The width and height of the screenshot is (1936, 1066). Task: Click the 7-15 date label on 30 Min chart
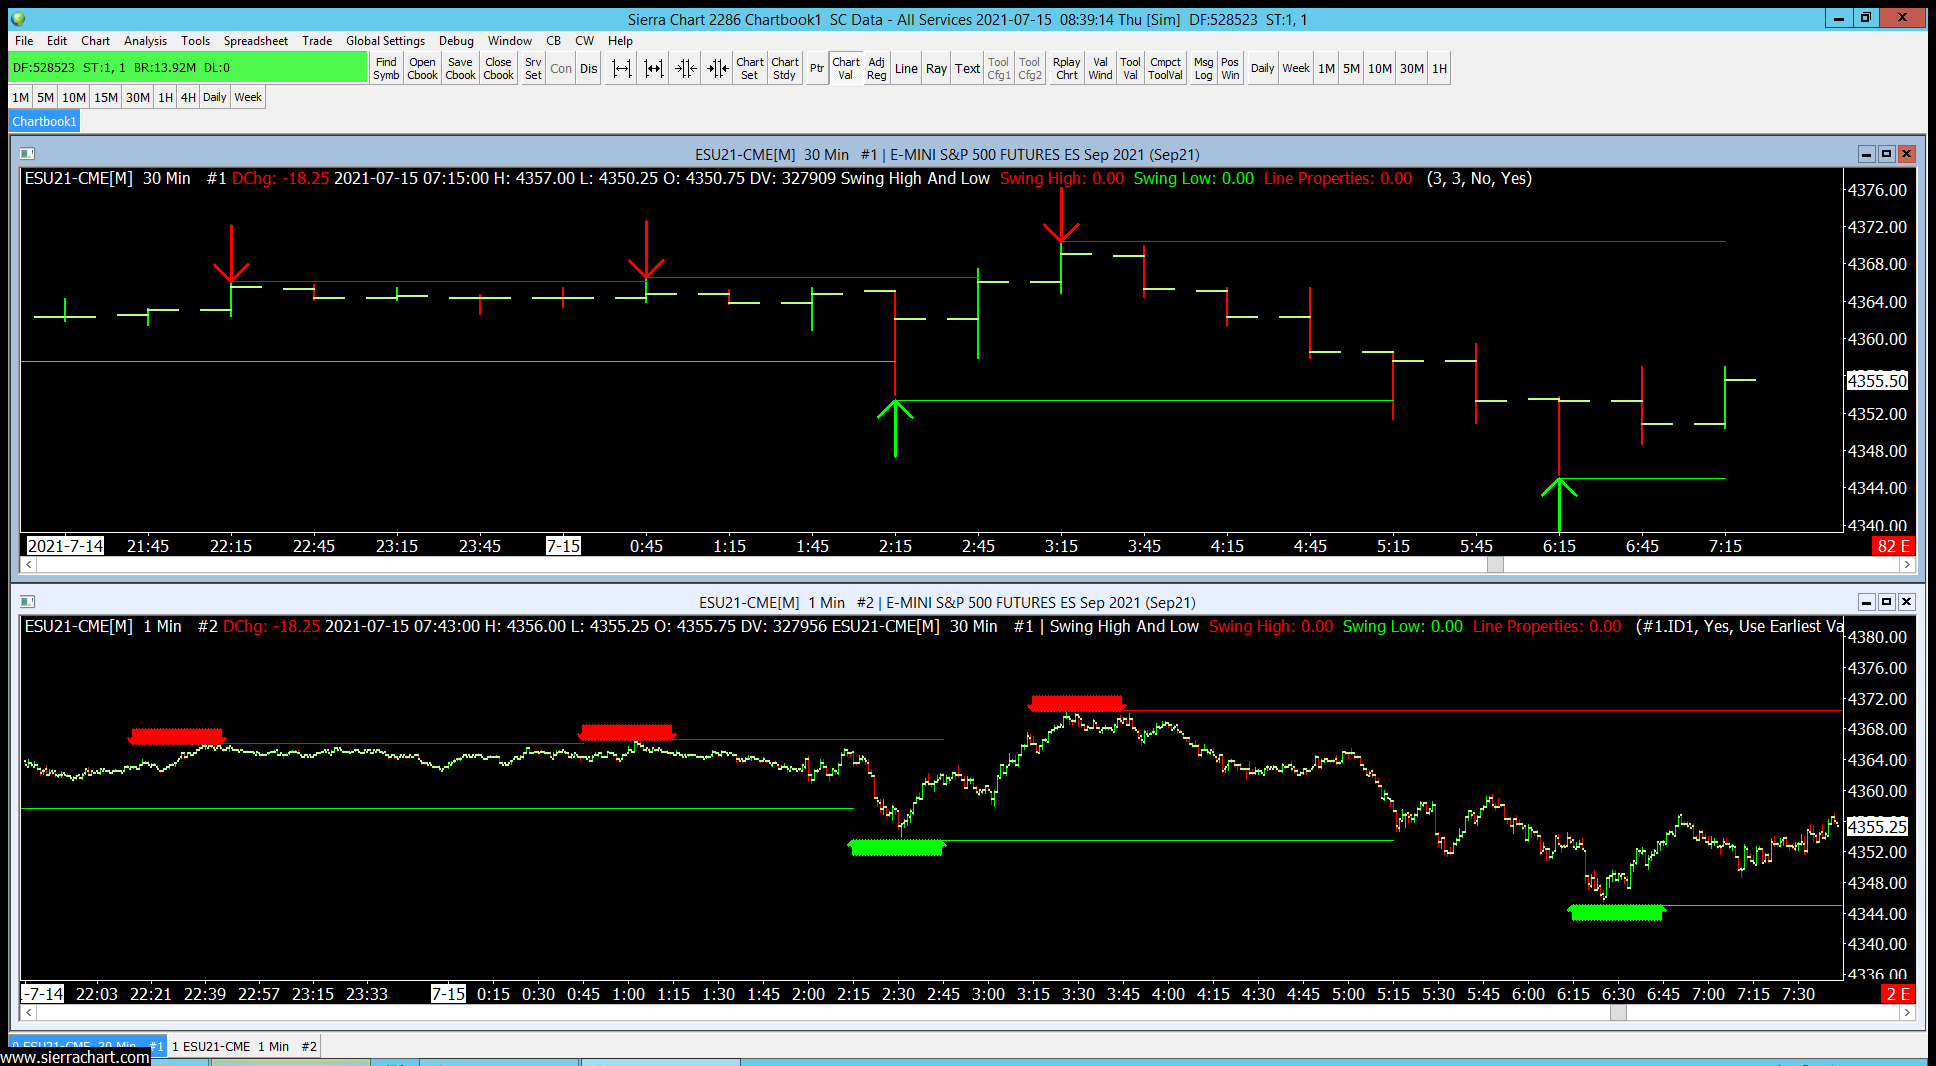pyautogui.click(x=563, y=546)
